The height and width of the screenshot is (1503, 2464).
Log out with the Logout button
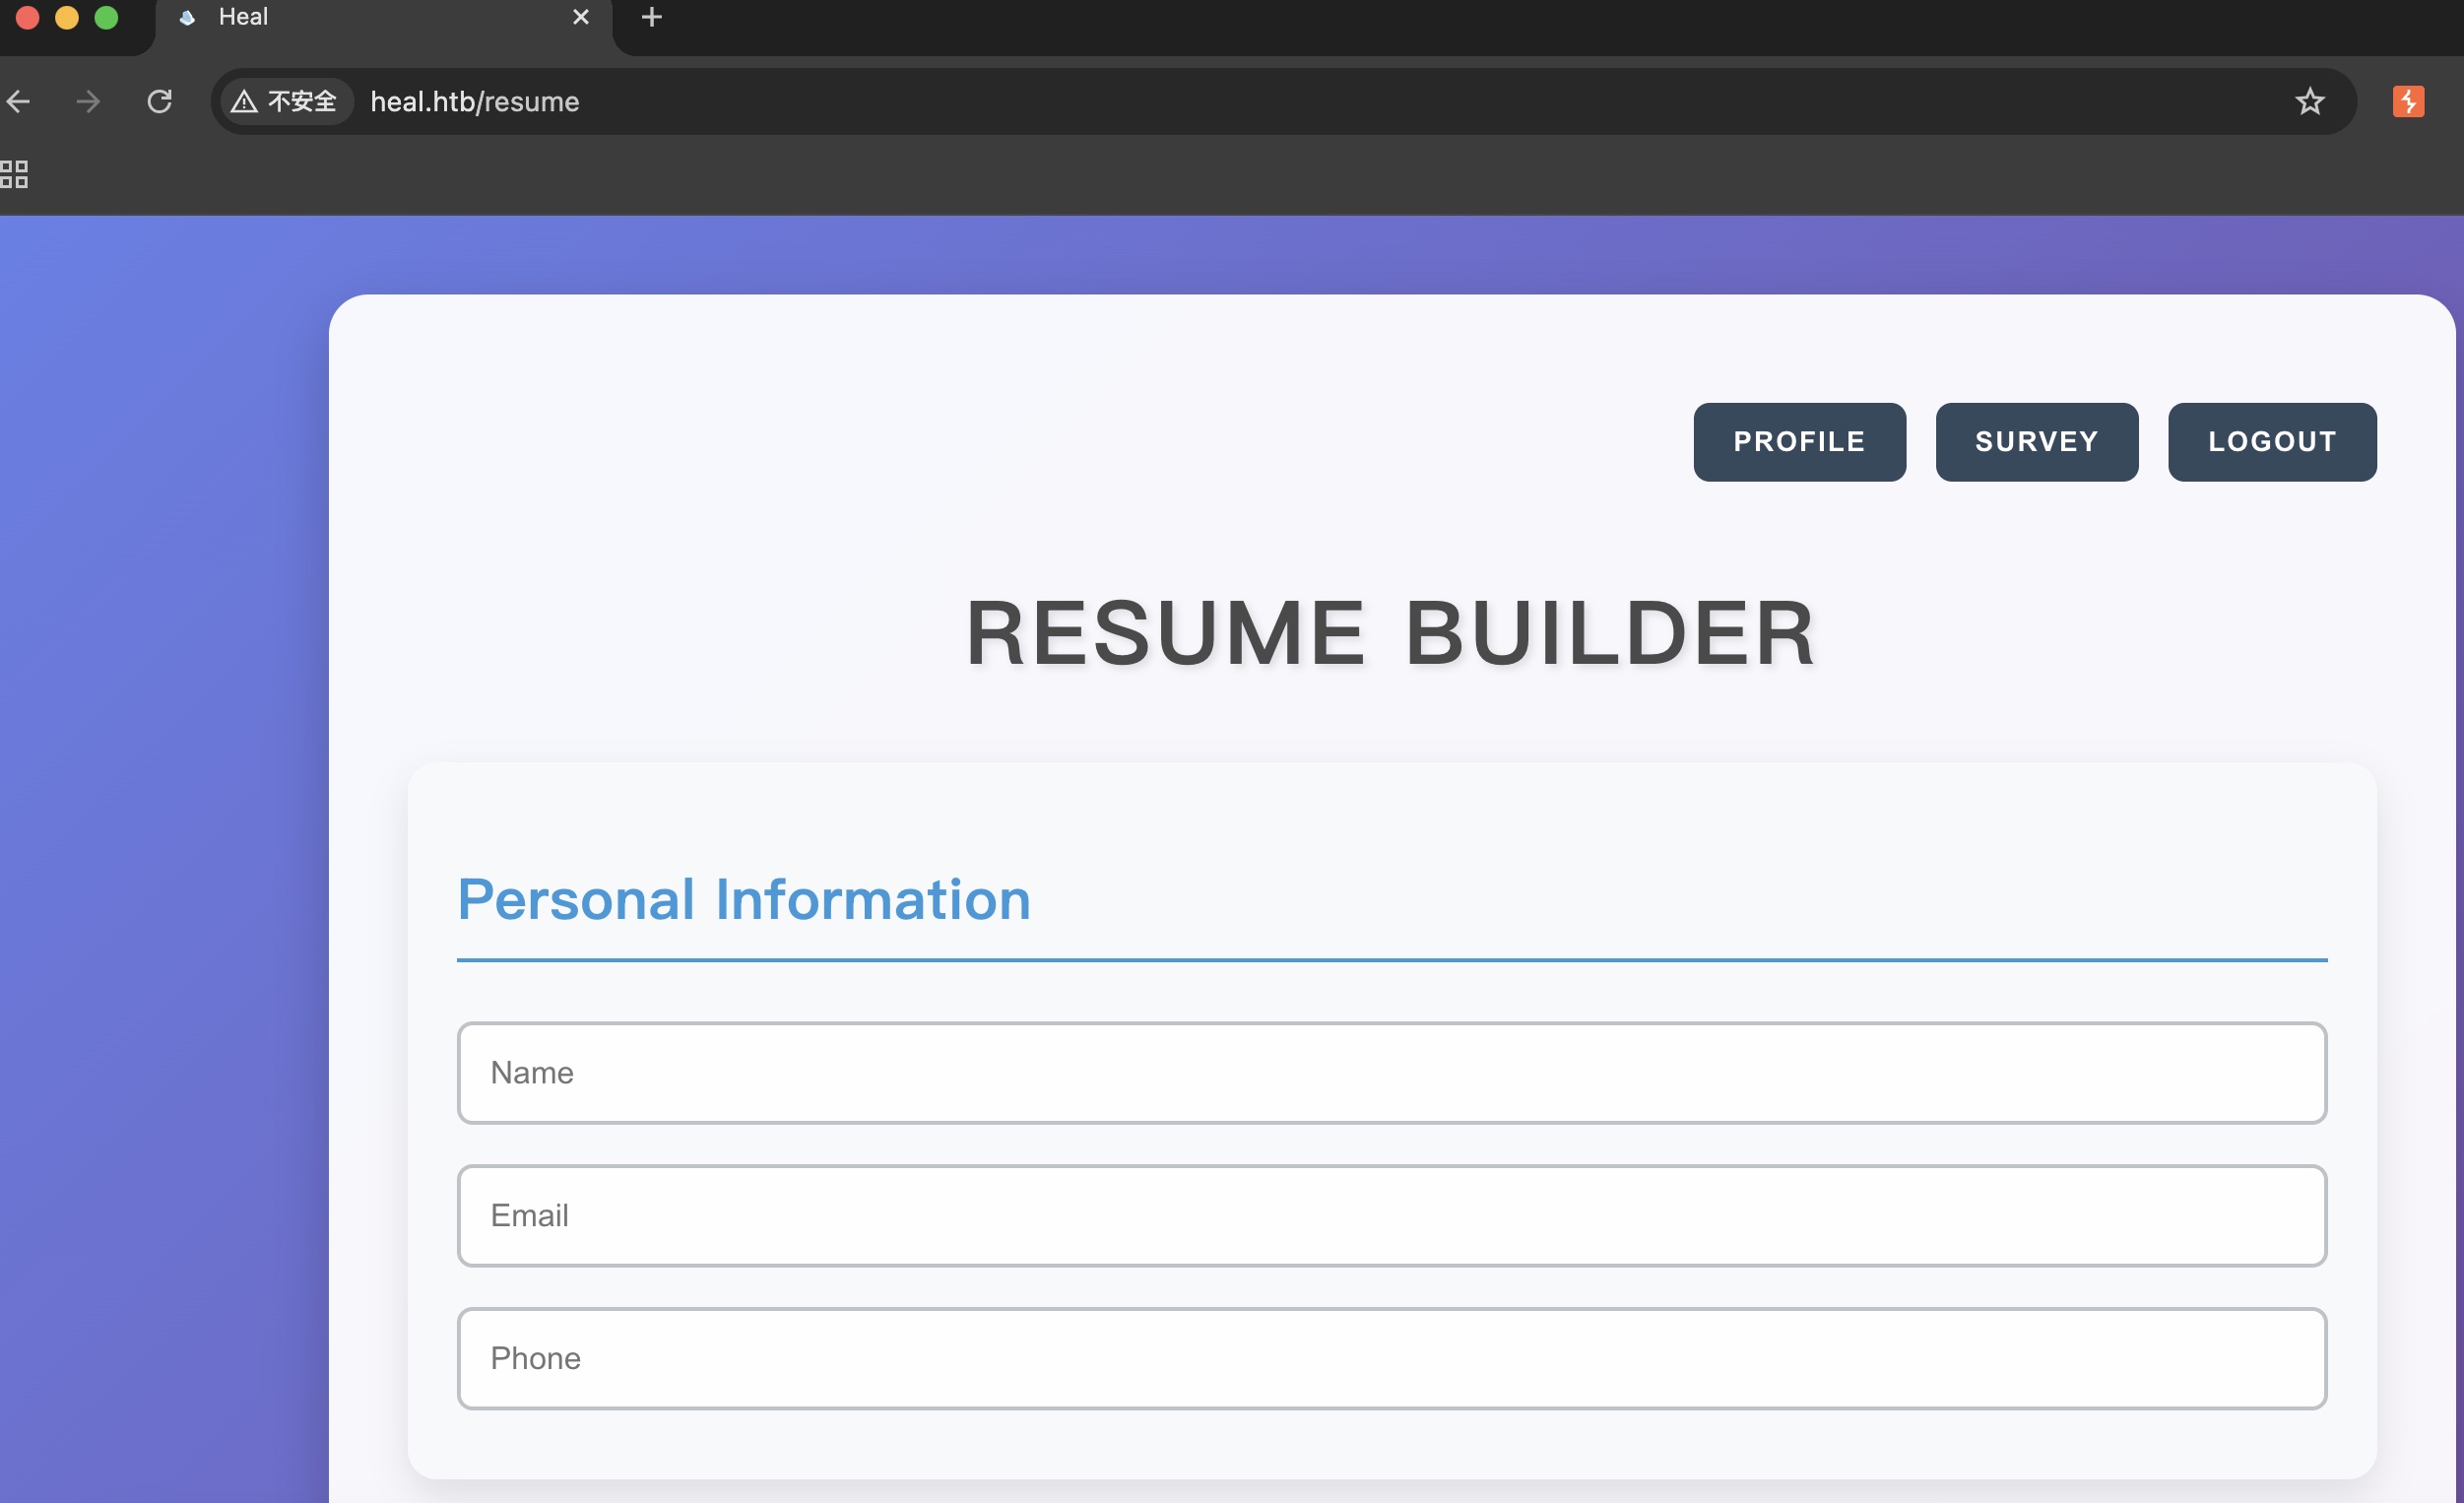coord(2271,442)
